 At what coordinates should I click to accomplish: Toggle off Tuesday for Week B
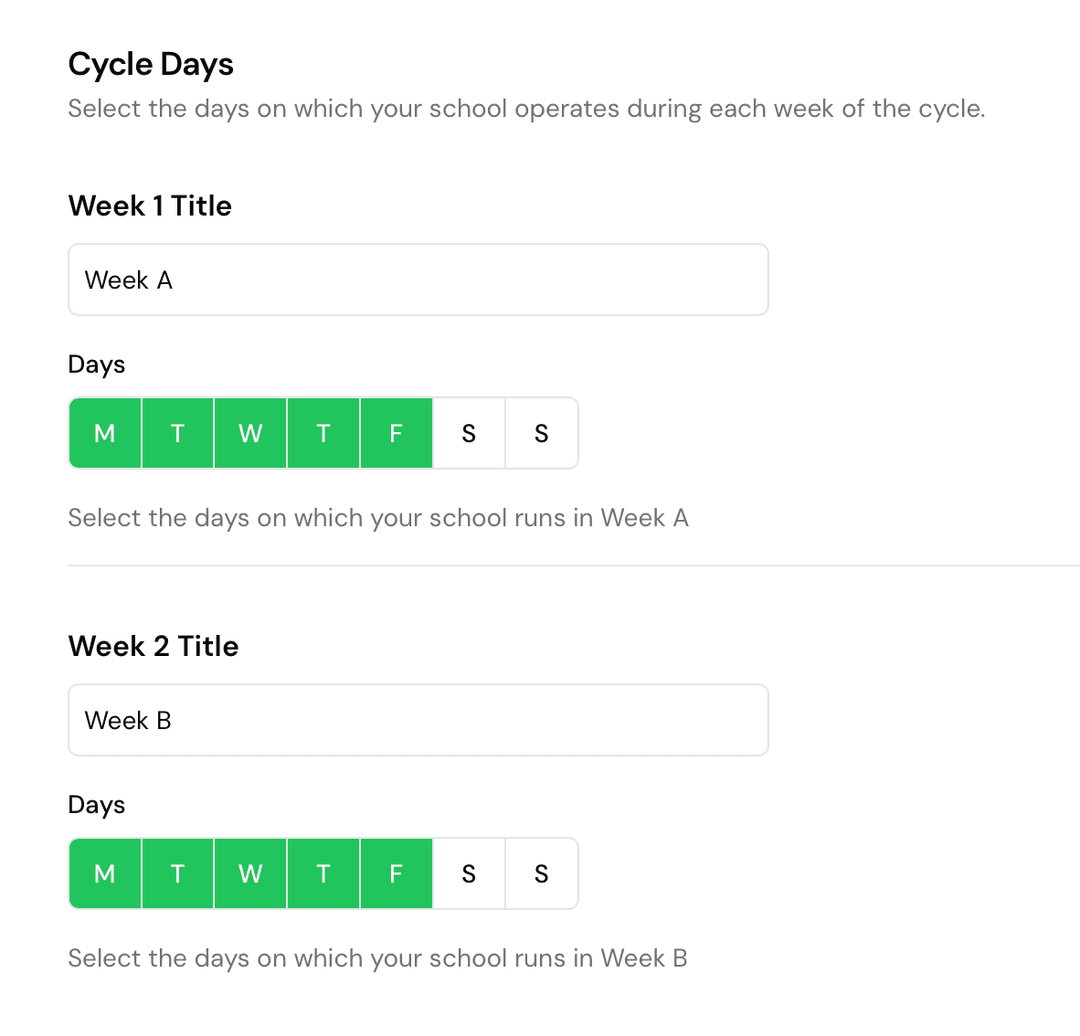[177, 873]
